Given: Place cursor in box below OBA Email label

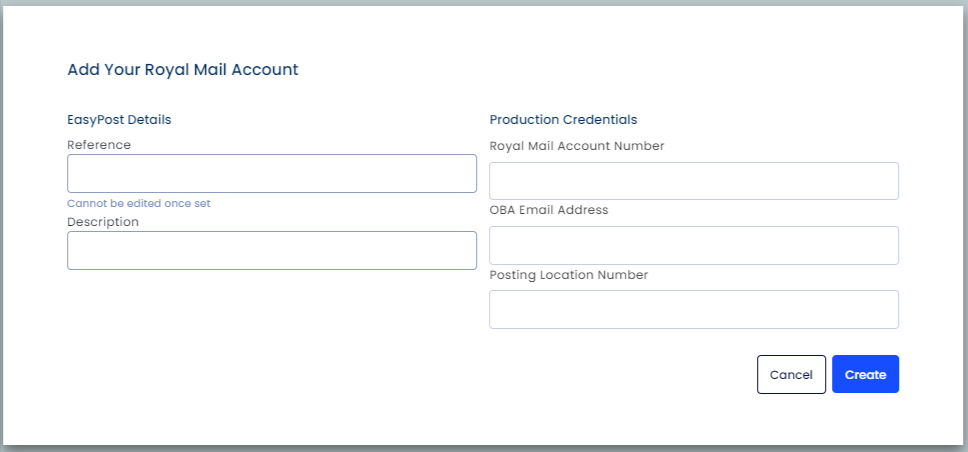Looking at the screenshot, I should (x=694, y=245).
